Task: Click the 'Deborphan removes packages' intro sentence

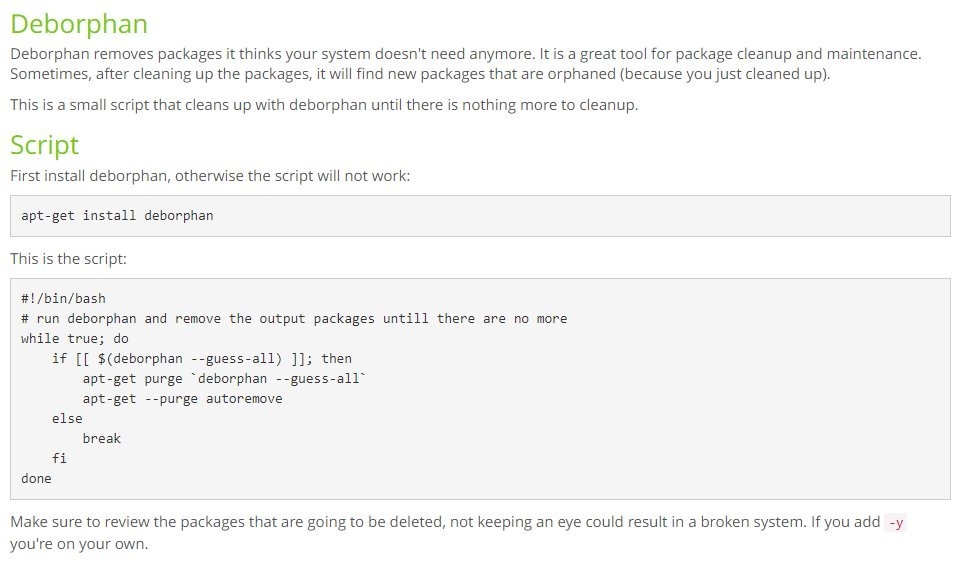Action: [x=465, y=54]
